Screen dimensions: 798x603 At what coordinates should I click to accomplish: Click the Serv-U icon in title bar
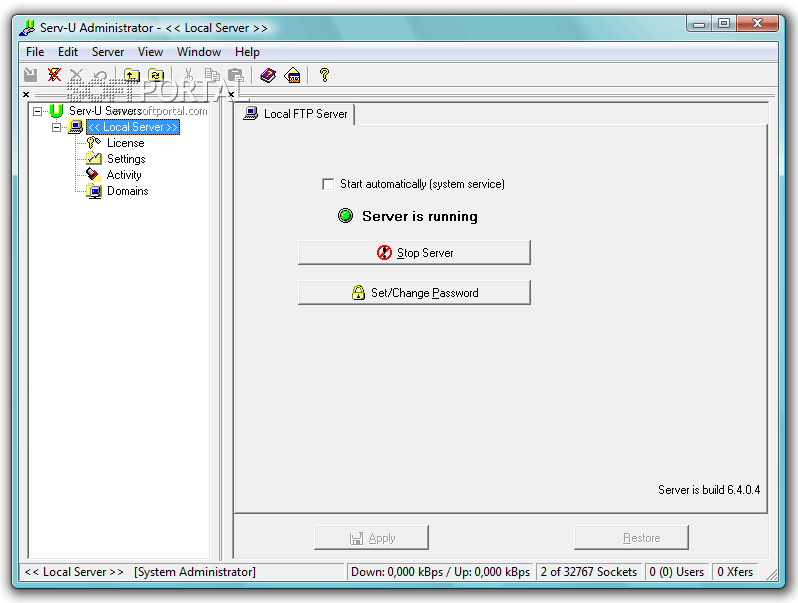[x=27, y=28]
